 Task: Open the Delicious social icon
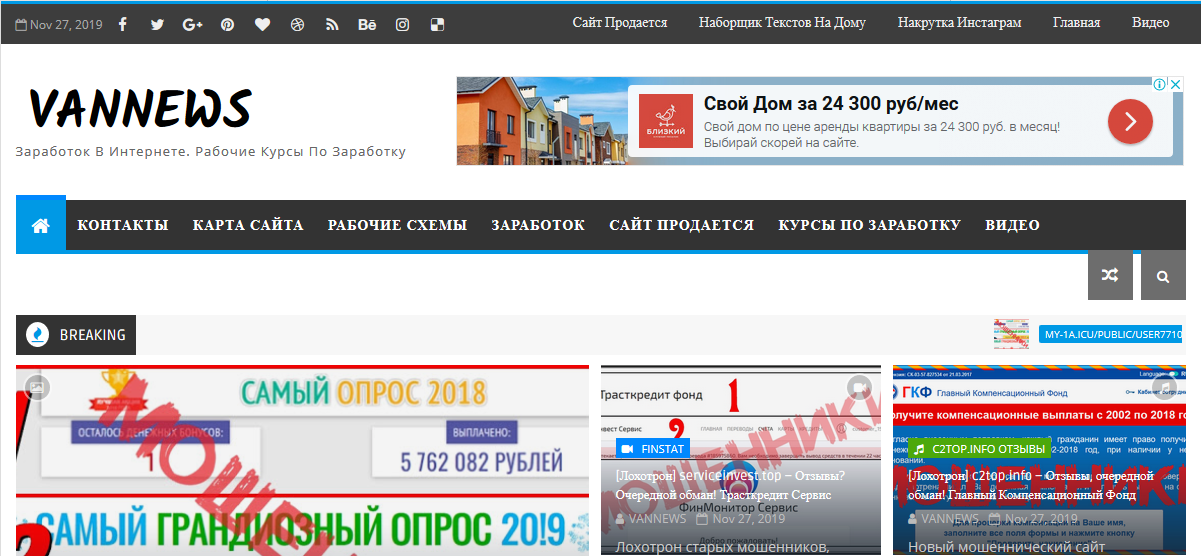click(x=437, y=24)
